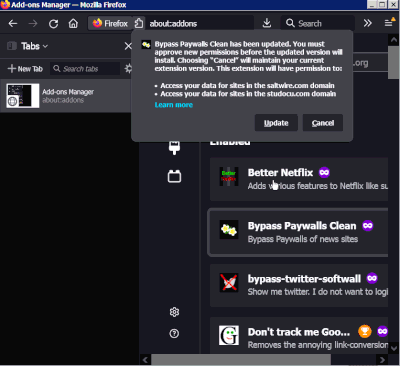The image size is (400, 366).
Task: Click the forward navigation arrow
Action: 33,23
